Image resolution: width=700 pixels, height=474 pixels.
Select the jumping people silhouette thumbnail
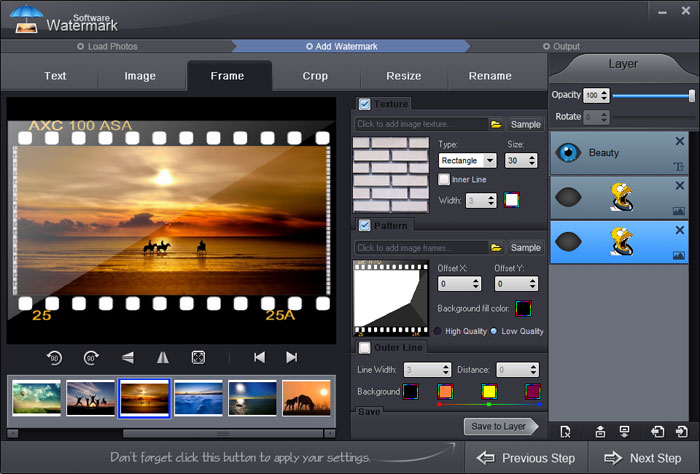click(x=90, y=398)
